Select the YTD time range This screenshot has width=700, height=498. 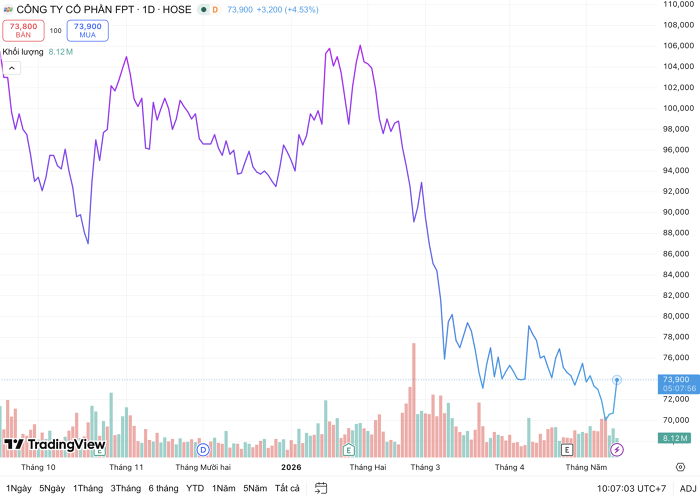point(195,488)
